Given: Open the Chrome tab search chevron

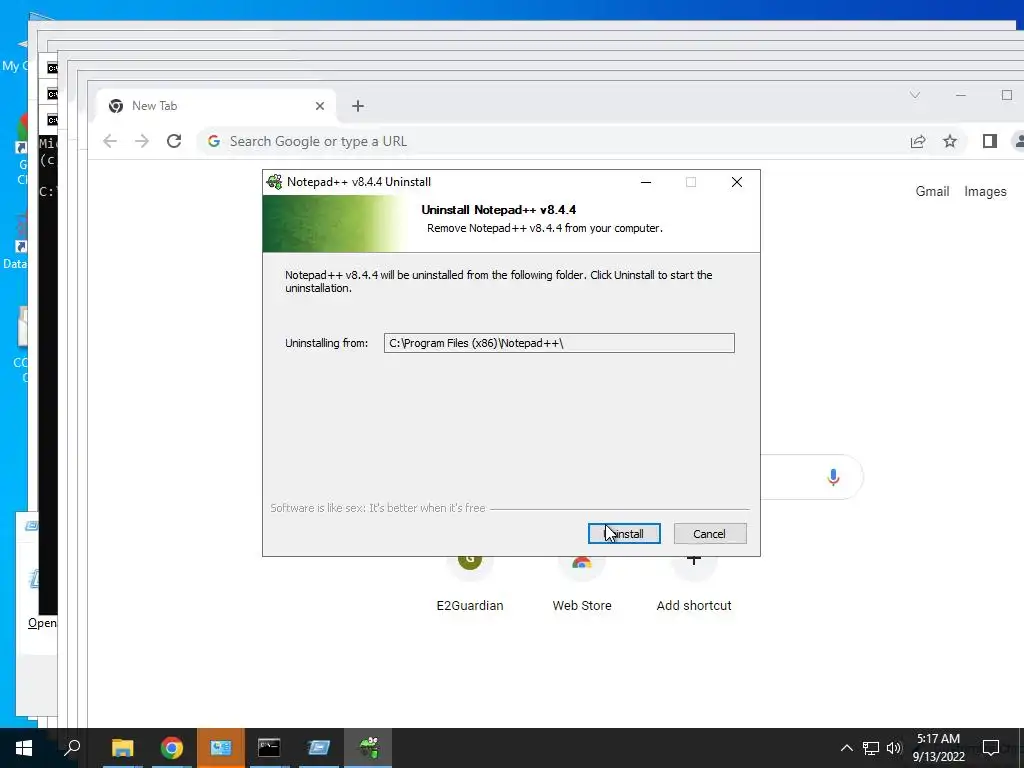Looking at the screenshot, I should (915, 95).
